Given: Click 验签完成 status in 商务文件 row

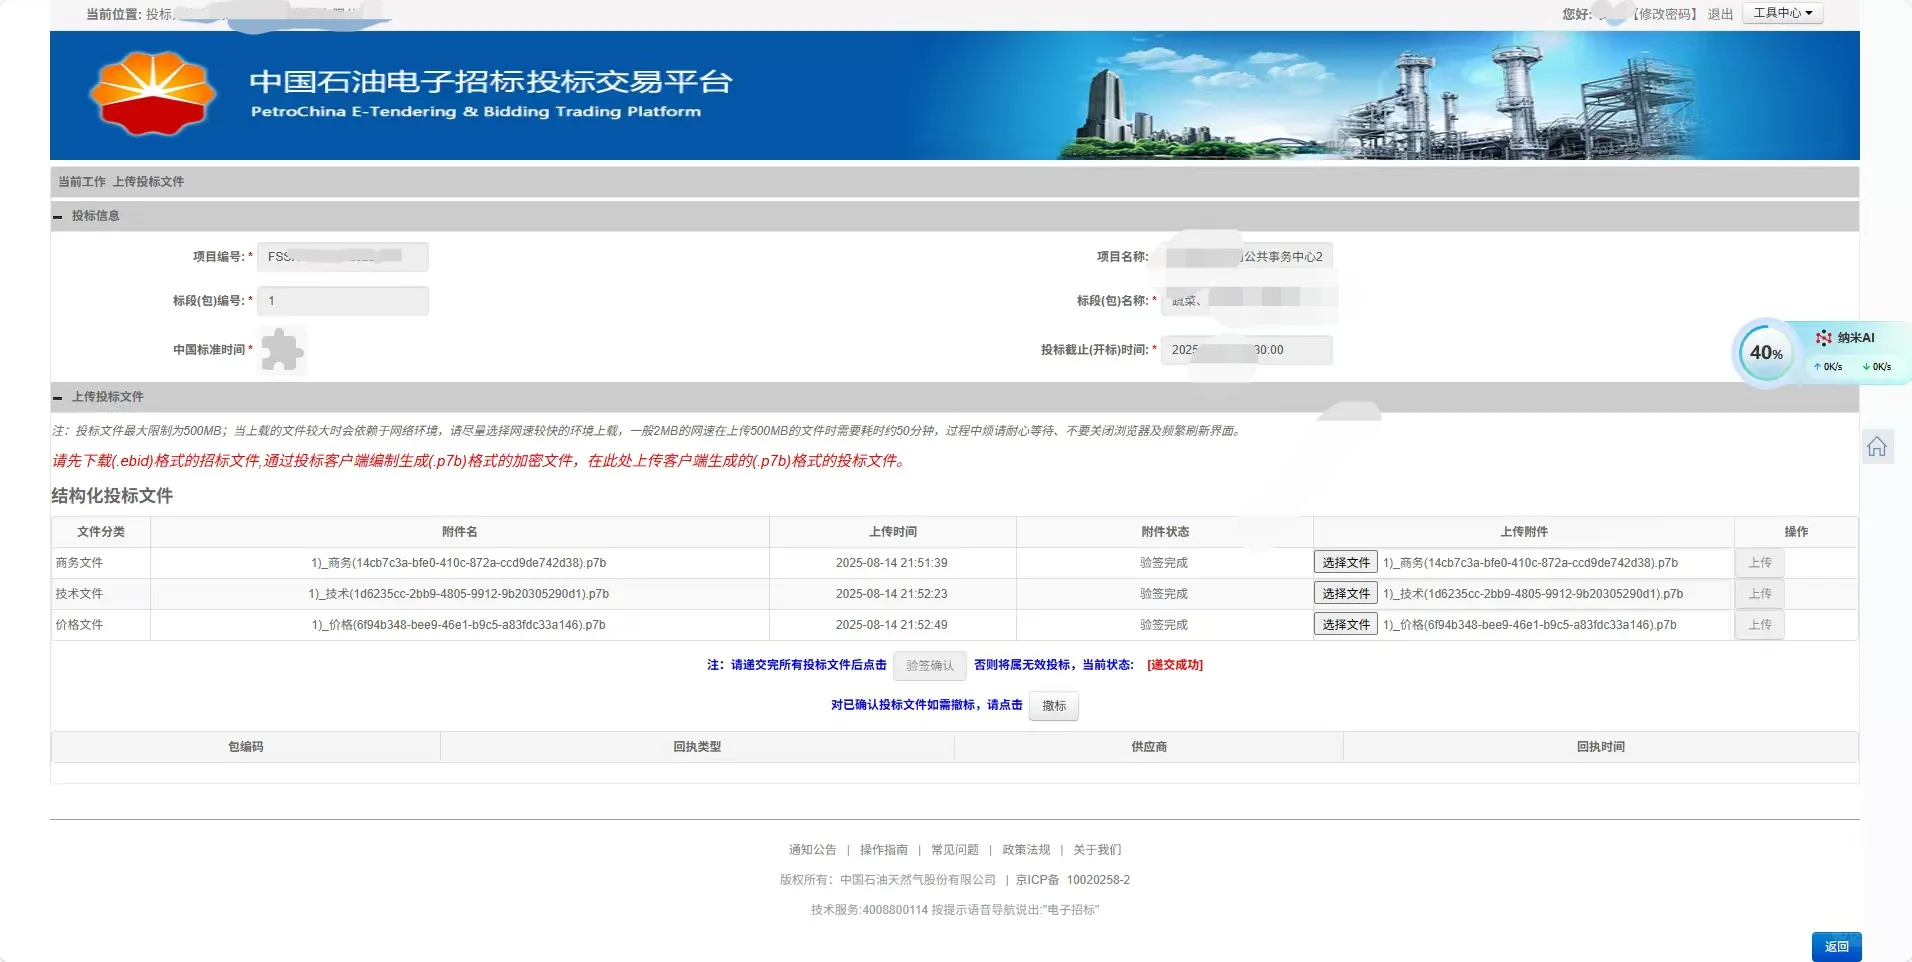Looking at the screenshot, I should [1164, 563].
